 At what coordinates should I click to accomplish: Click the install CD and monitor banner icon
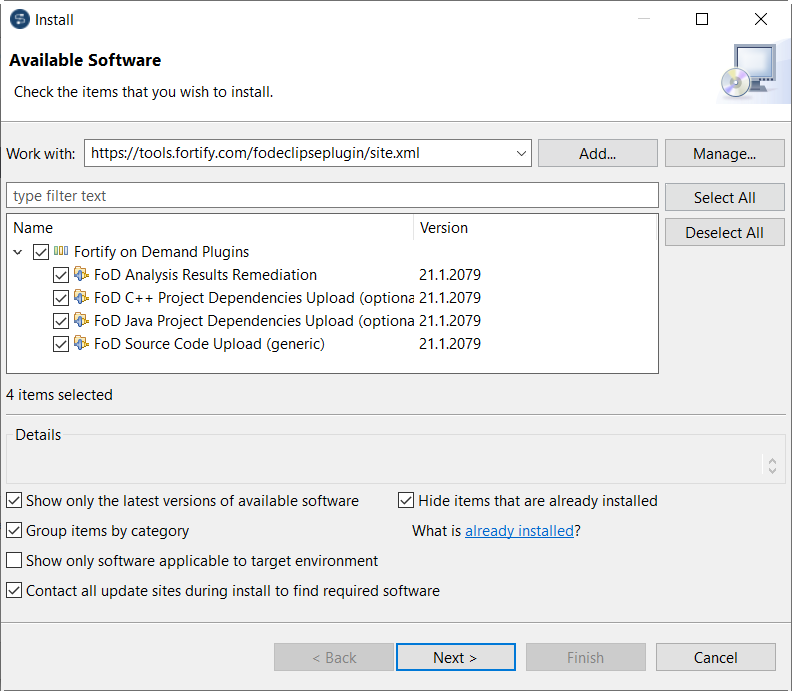click(x=747, y=72)
